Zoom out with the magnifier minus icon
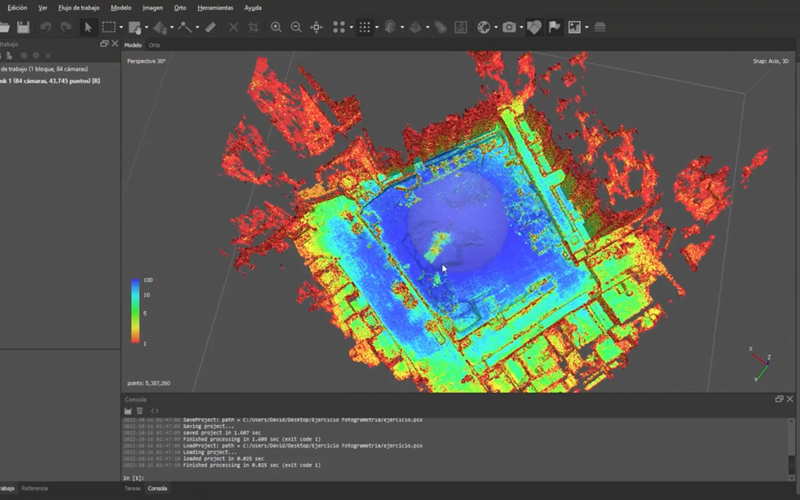The image size is (800, 500). pos(296,27)
